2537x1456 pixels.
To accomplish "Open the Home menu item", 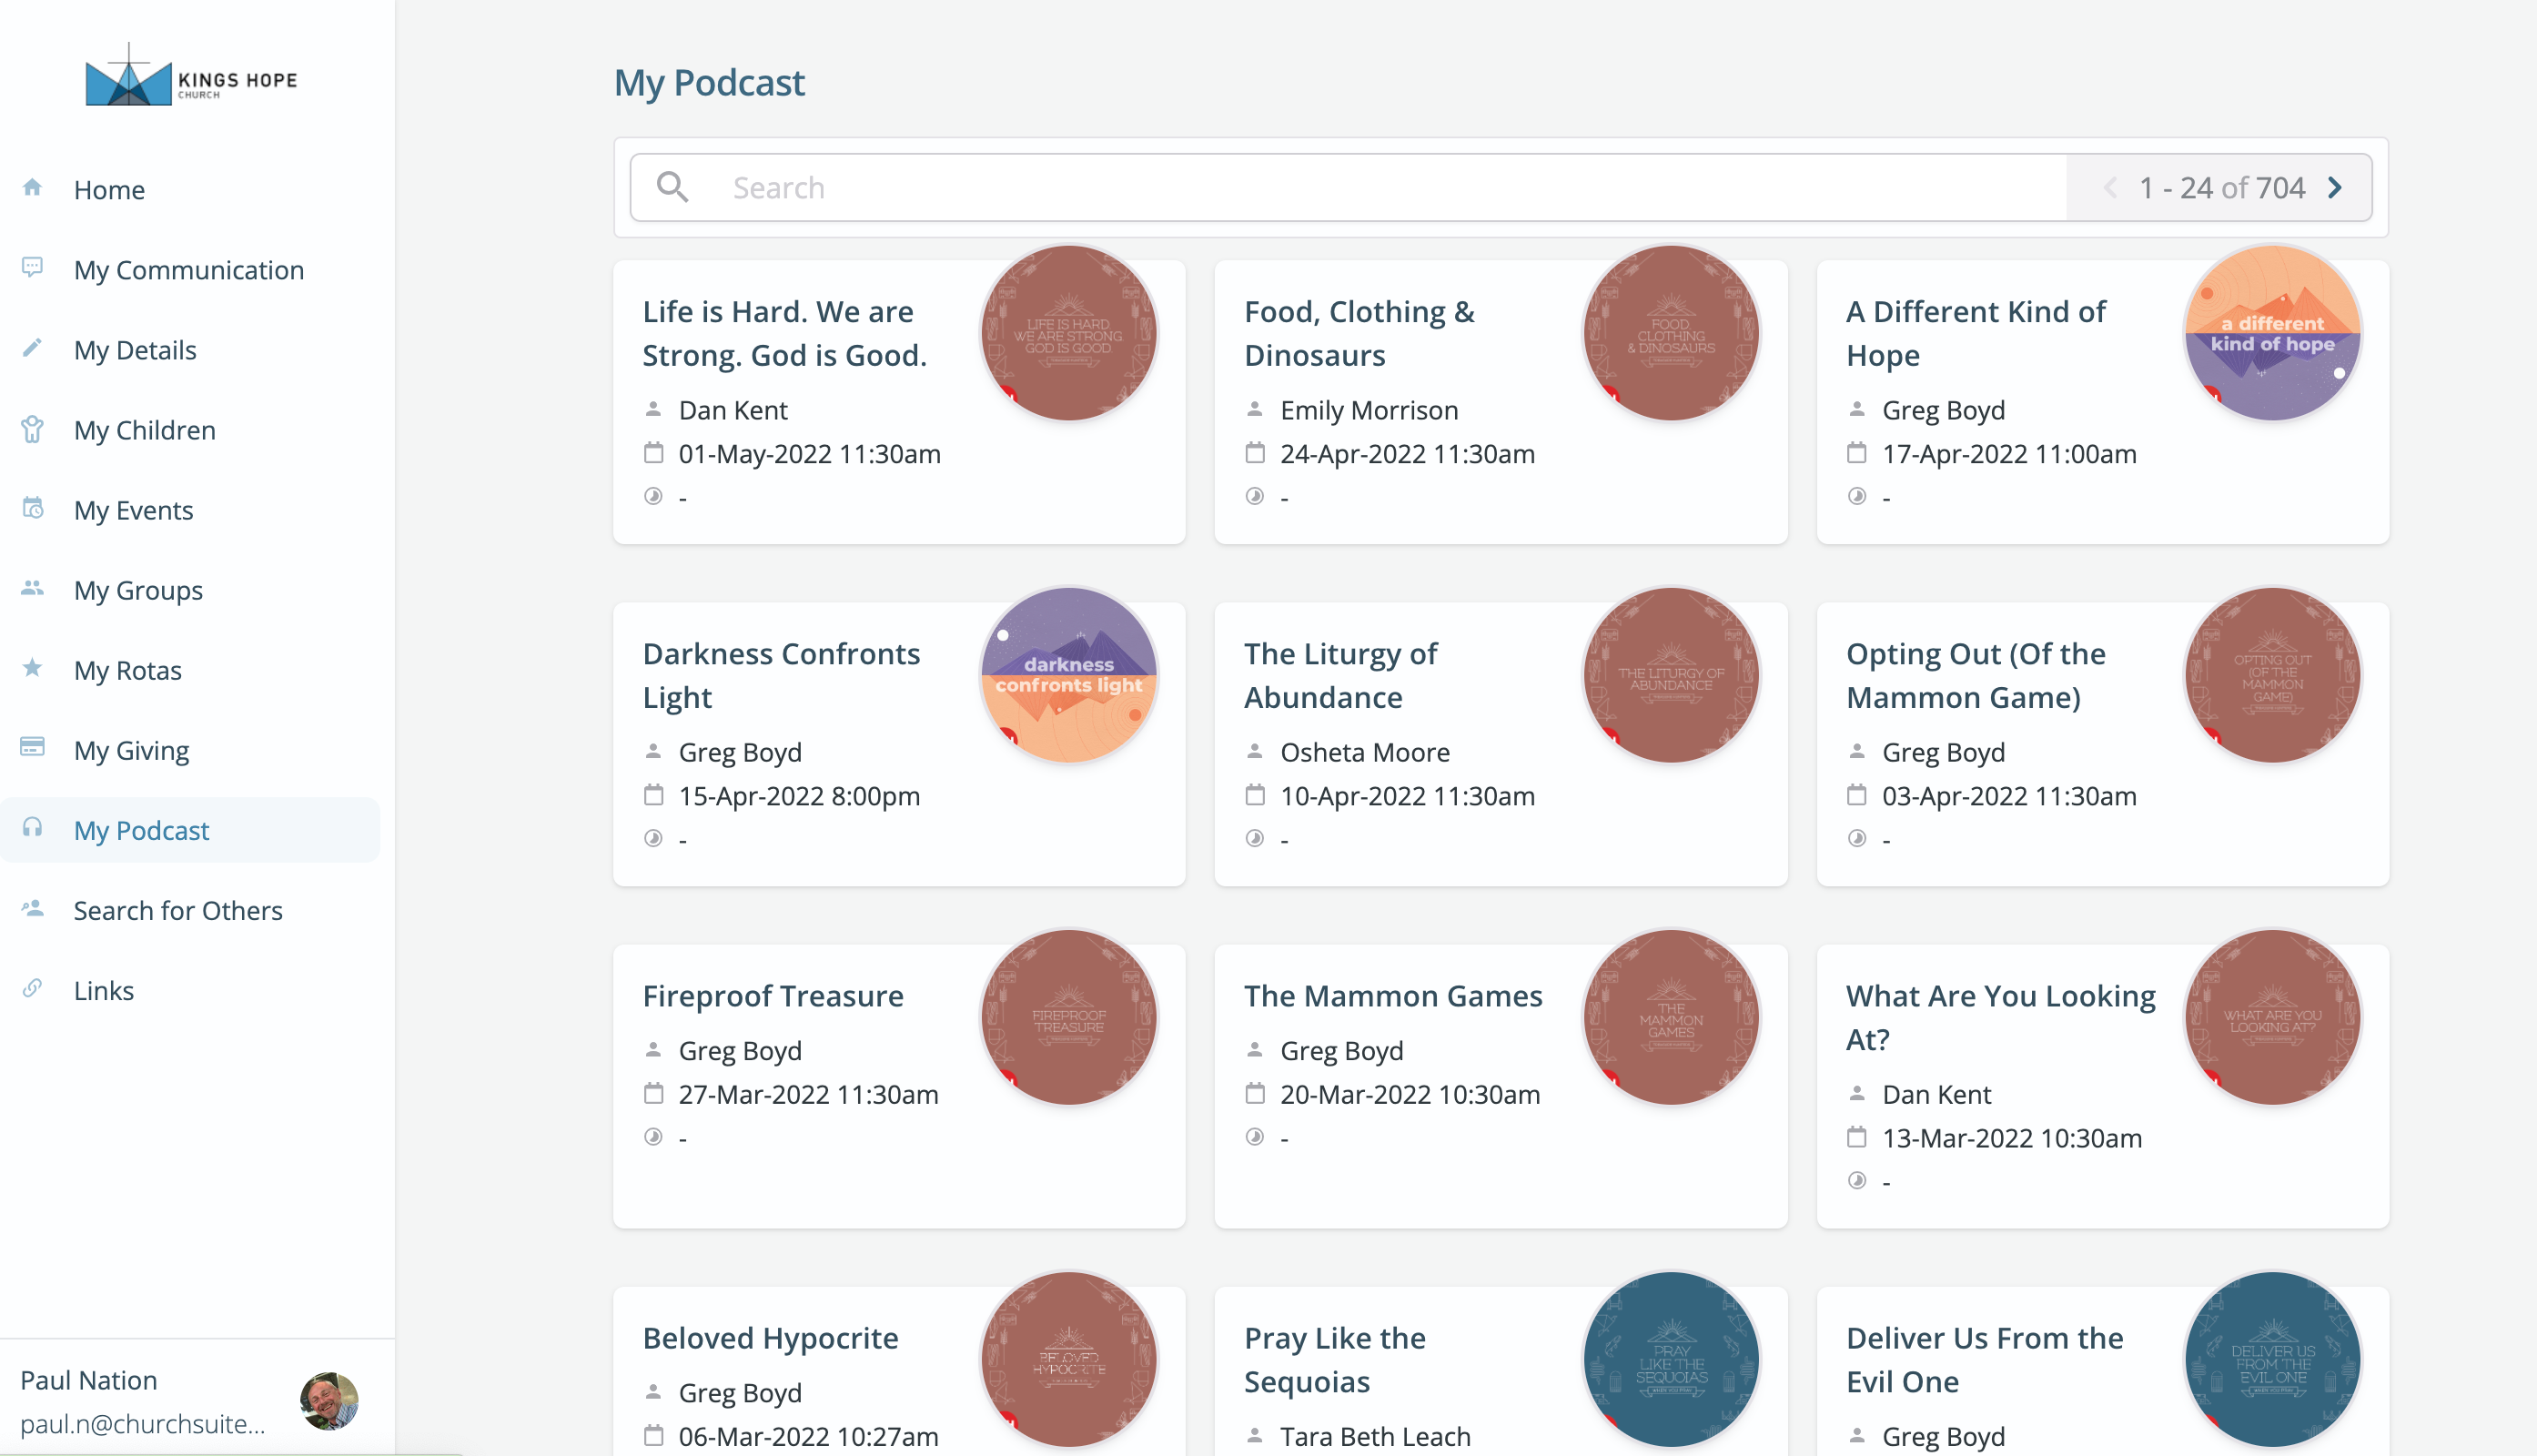I will [x=190, y=189].
